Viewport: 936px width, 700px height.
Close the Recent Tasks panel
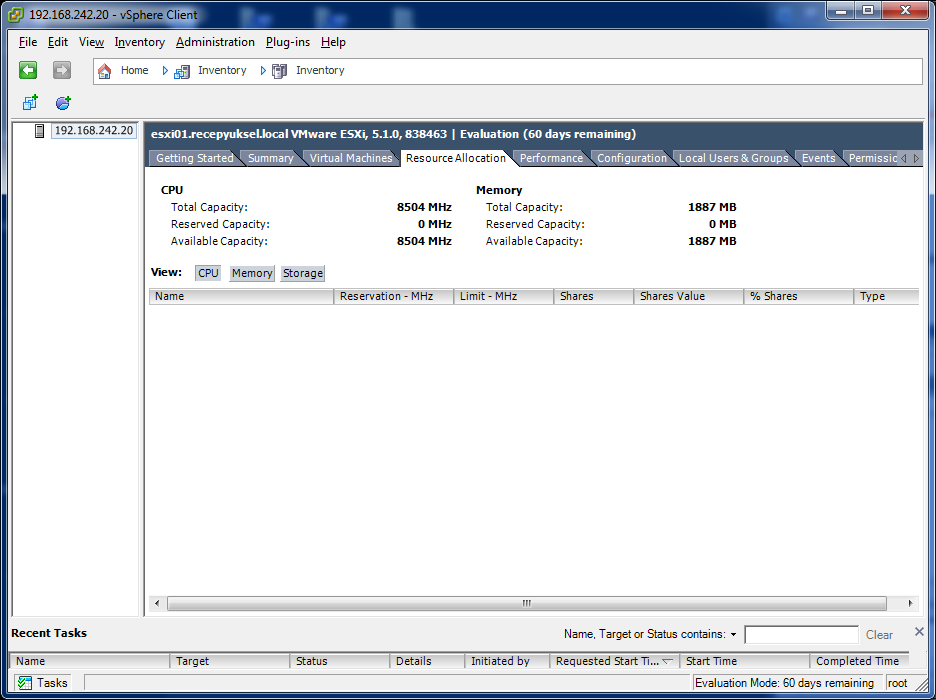point(919,631)
